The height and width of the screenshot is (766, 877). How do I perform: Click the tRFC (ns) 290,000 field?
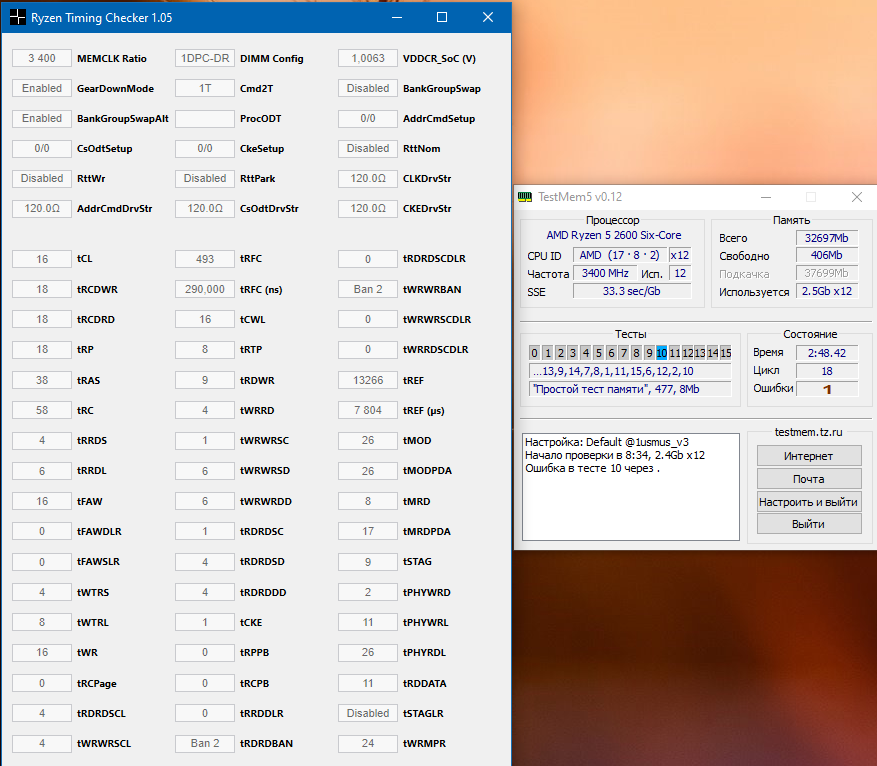click(x=205, y=289)
